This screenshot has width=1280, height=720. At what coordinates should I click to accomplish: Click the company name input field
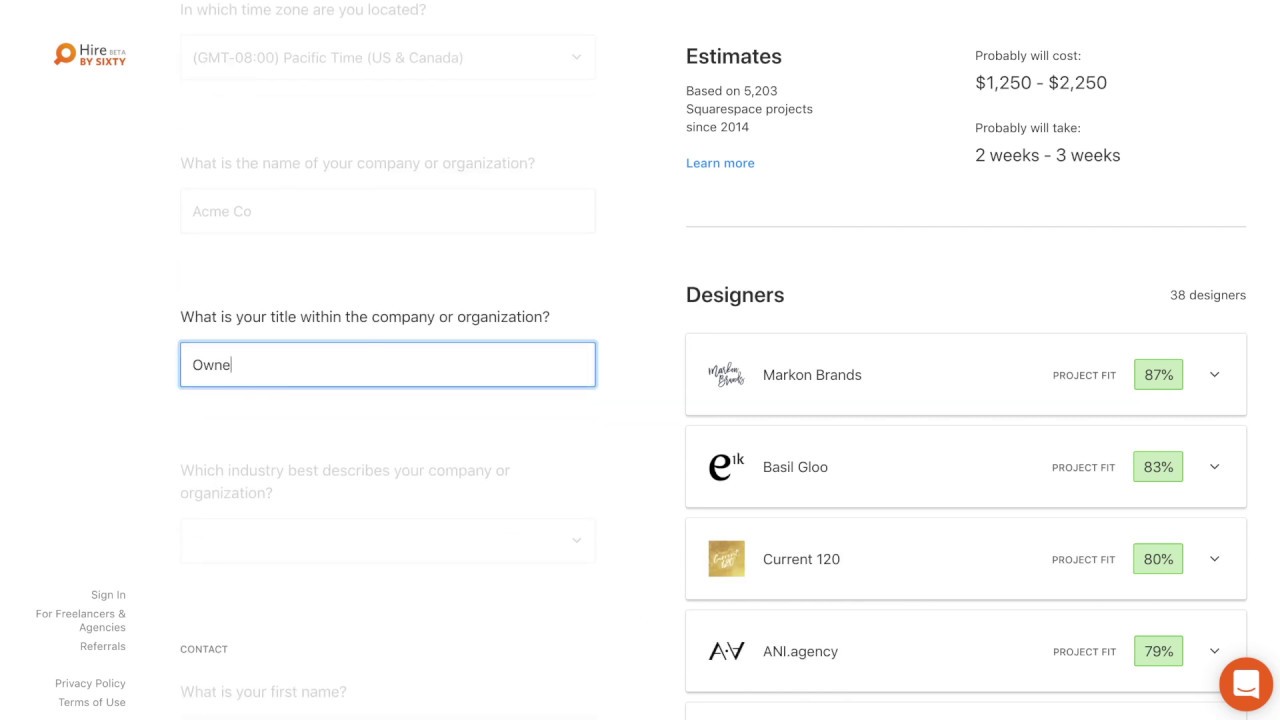click(x=387, y=212)
